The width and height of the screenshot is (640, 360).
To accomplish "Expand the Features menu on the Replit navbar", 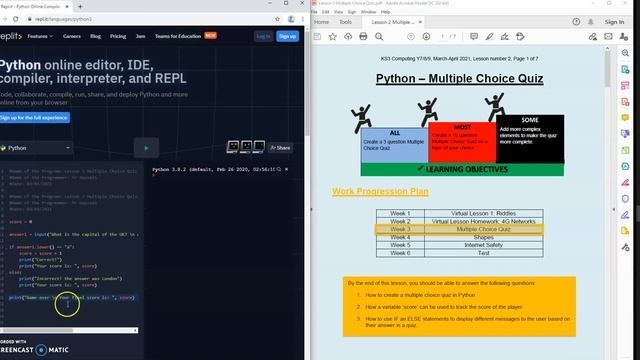I will pos(40,36).
